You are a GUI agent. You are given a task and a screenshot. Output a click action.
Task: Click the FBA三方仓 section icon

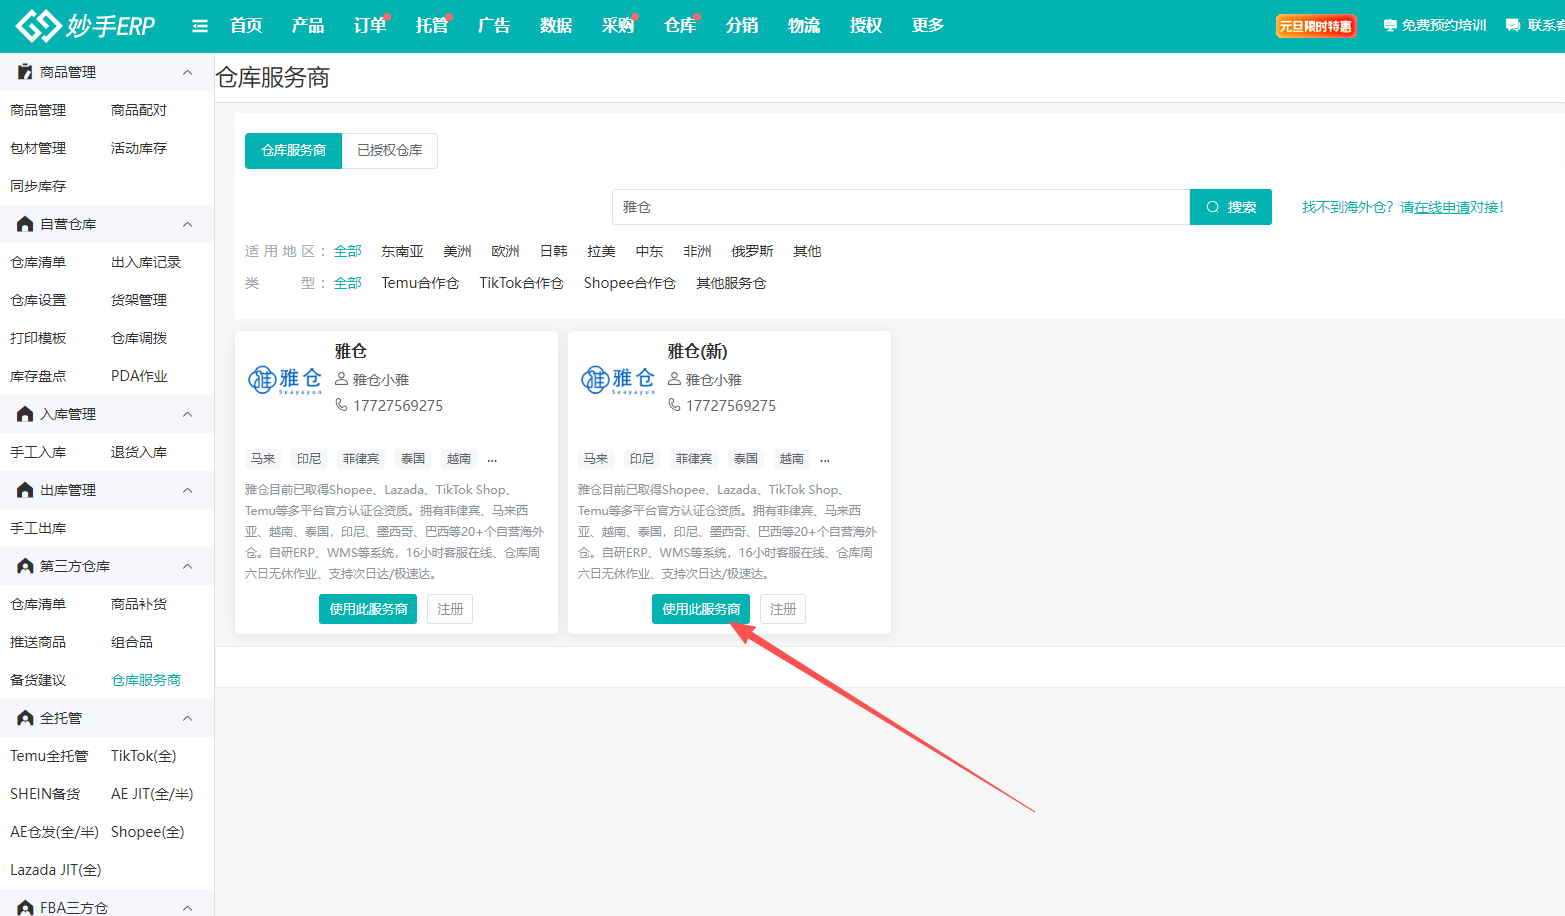pyautogui.click(x=25, y=908)
